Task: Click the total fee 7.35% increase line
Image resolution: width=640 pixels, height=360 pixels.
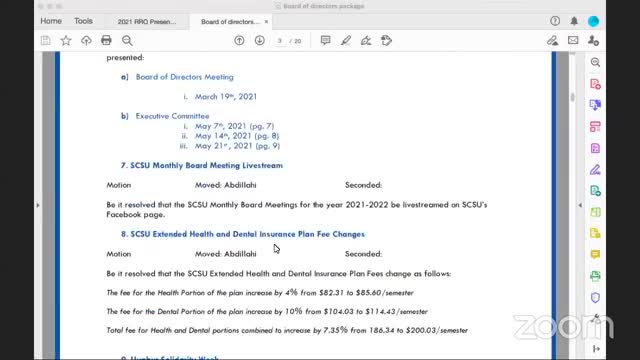Action: [x=287, y=330]
